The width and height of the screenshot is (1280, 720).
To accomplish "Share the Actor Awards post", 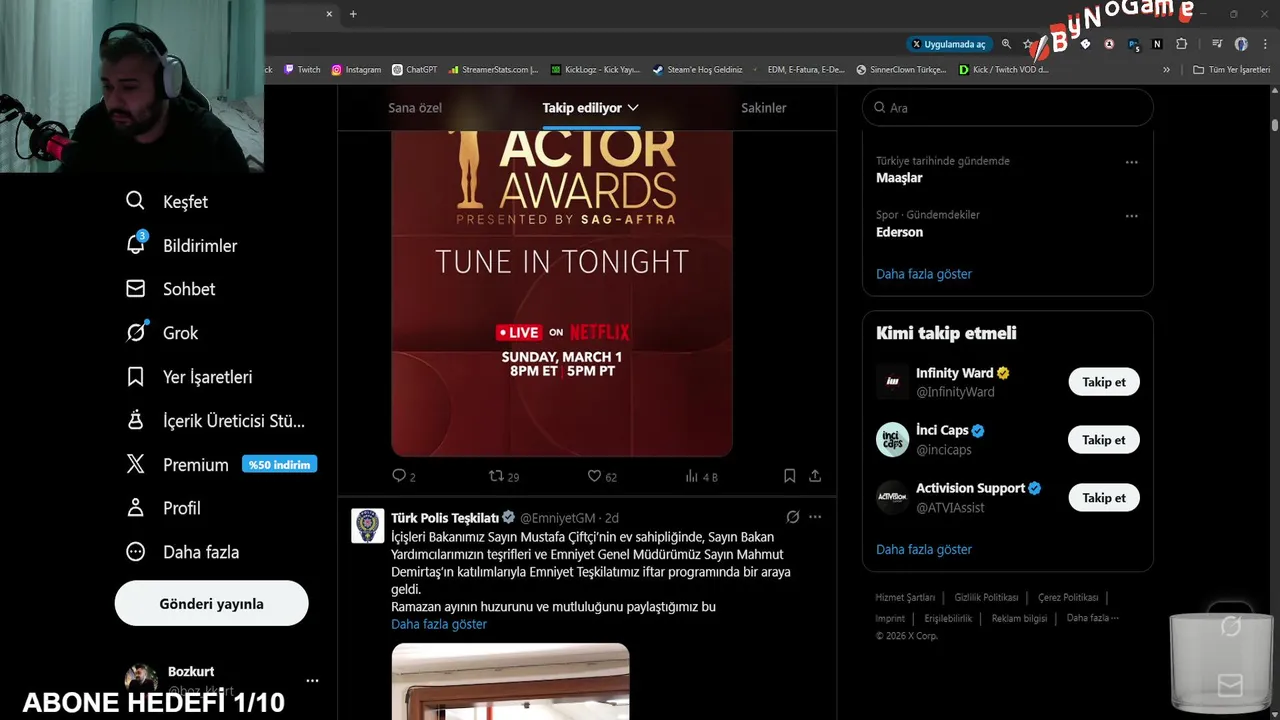I will click(x=815, y=476).
